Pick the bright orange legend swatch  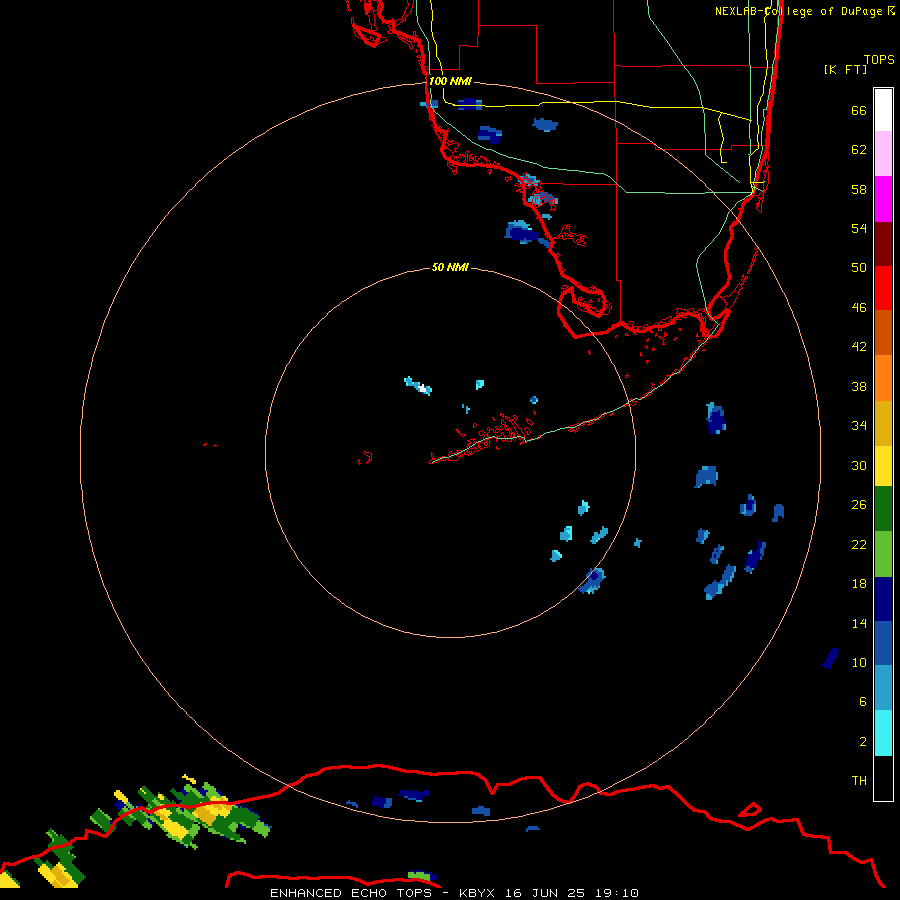tap(883, 377)
